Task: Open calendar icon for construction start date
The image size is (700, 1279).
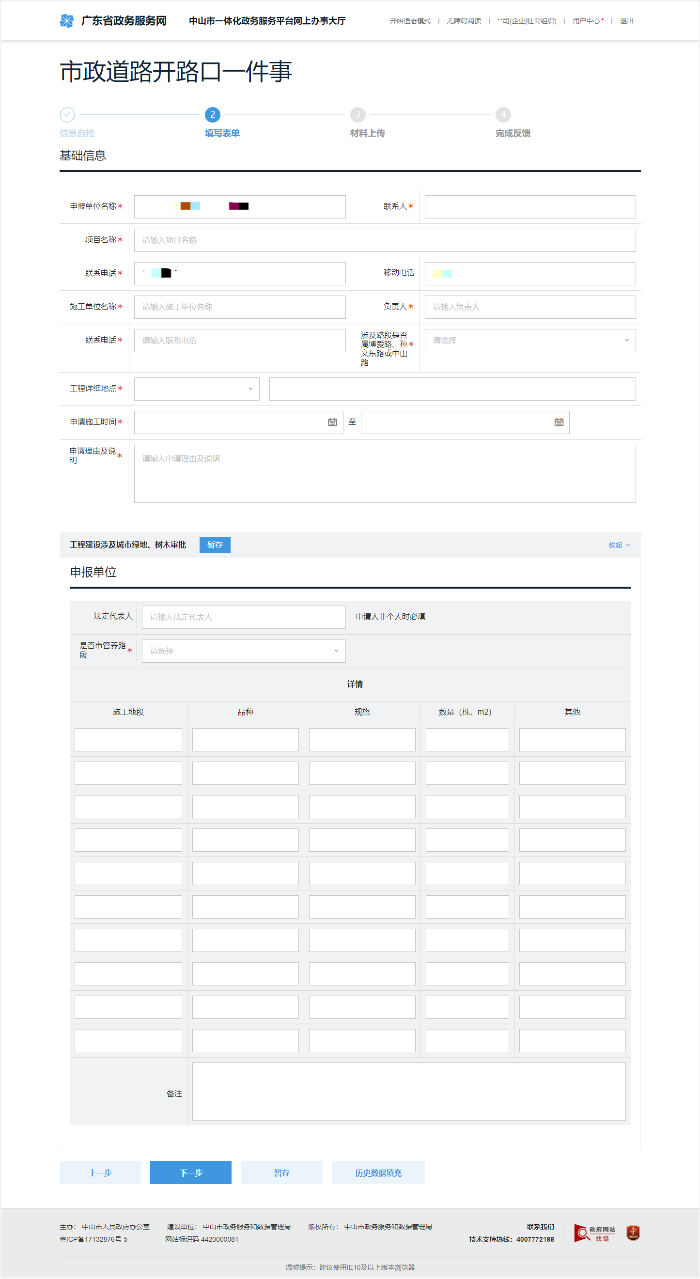Action: [332, 422]
